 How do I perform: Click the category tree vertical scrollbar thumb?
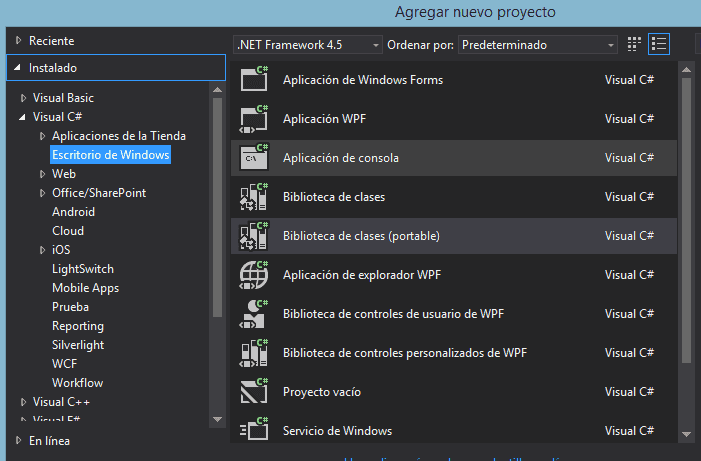pyautogui.click(x=218, y=207)
